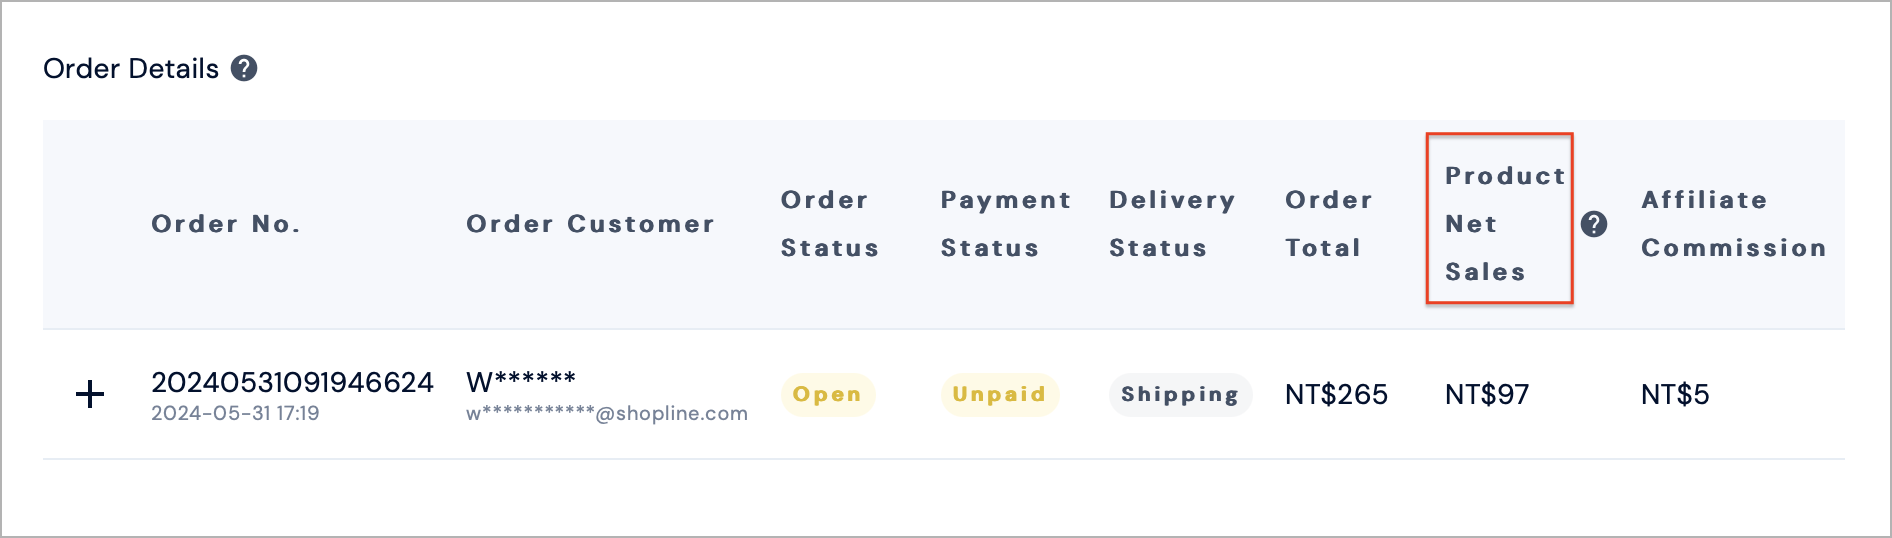The height and width of the screenshot is (538, 1892).
Task: Click the NT$97 product net sales value
Action: (1487, 394)
